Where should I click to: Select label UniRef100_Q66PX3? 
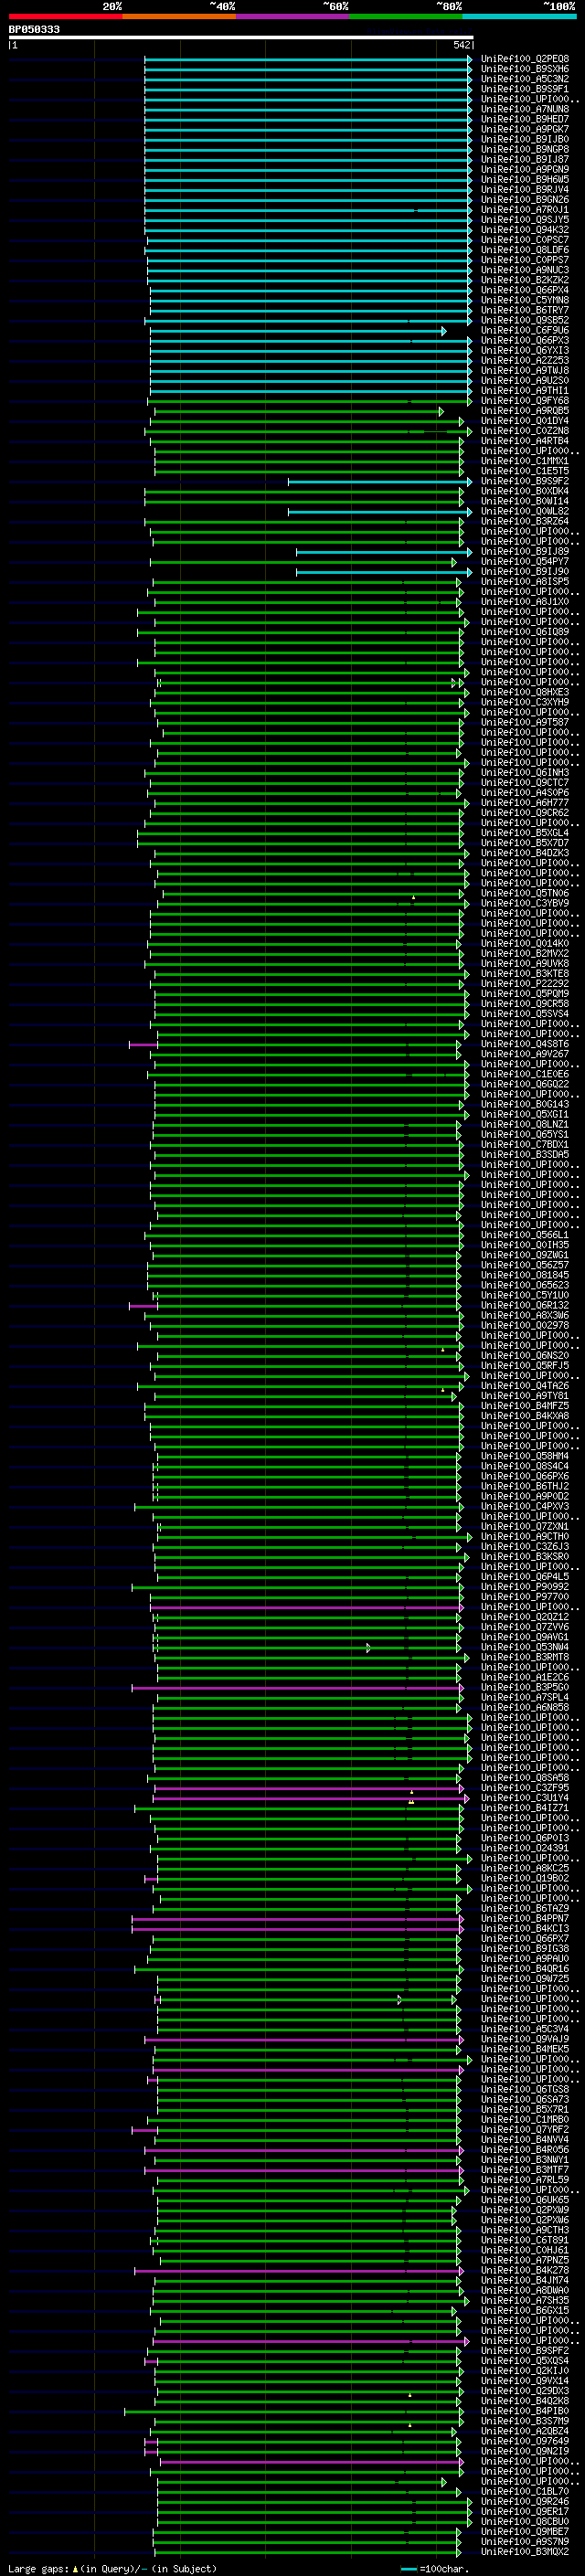click(525, 340)
